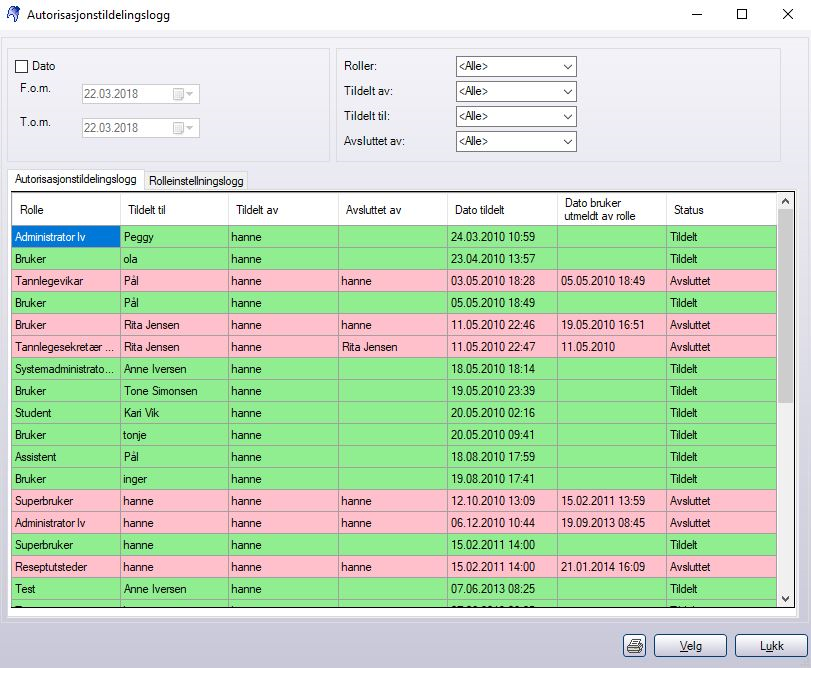Viewport: 814px width, 673px height.
Task: Select the Tannlegevikar role cell
Action: pyautogui.click(x=66, y=281)
